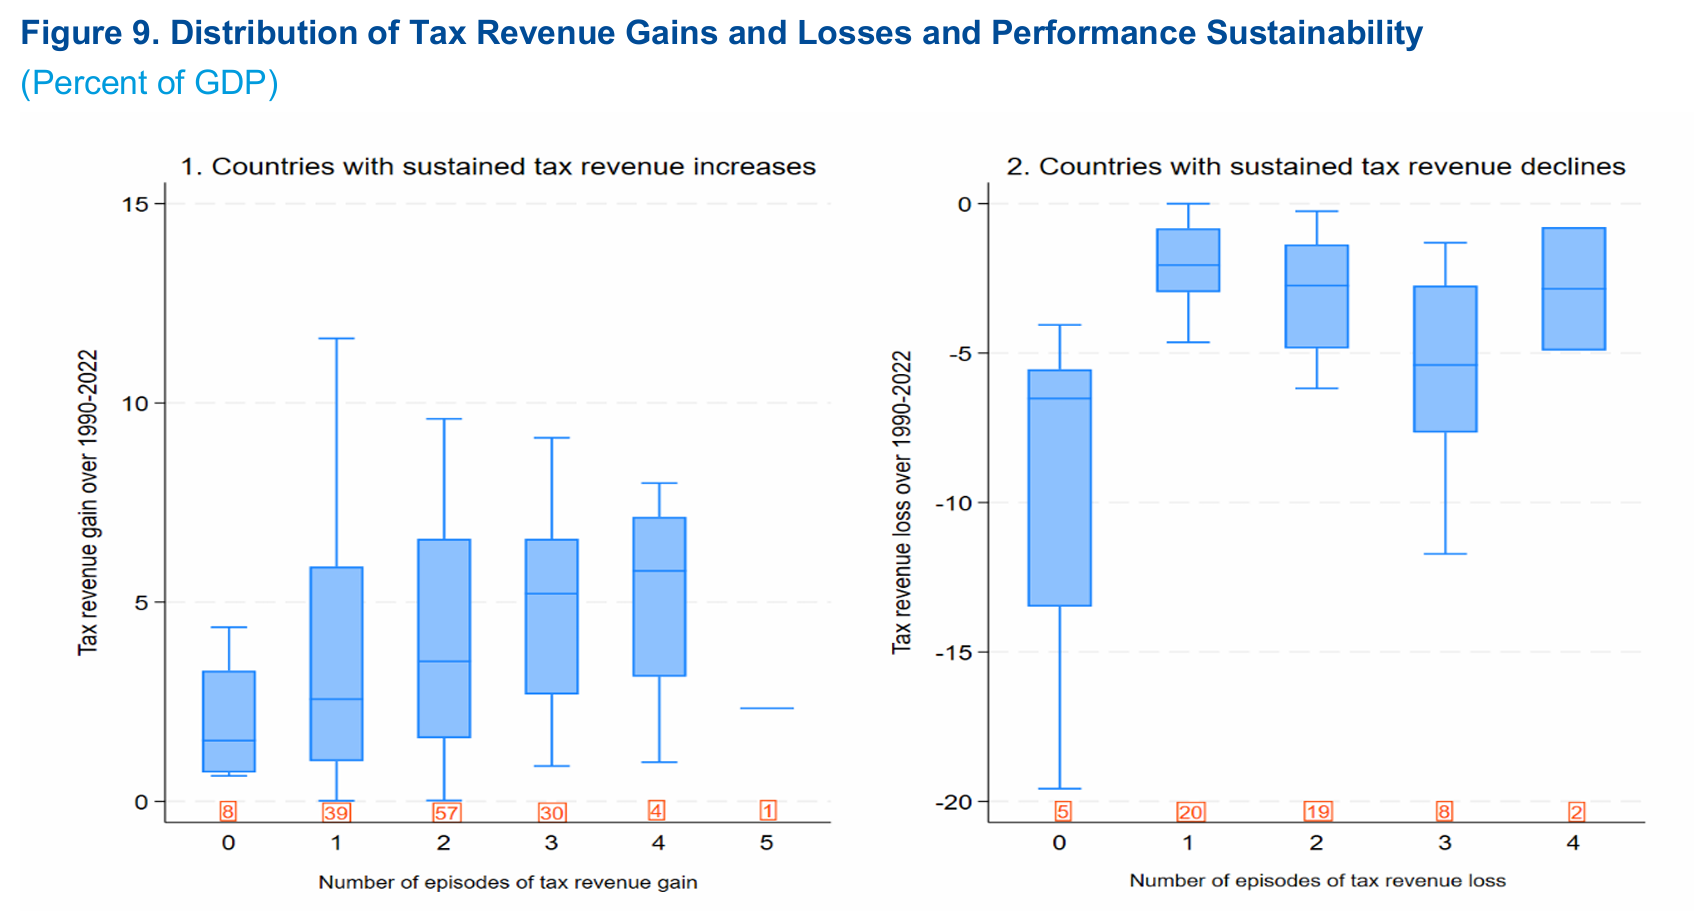Click the '(Percent of GDP)' subtitle

click(149, 82)
